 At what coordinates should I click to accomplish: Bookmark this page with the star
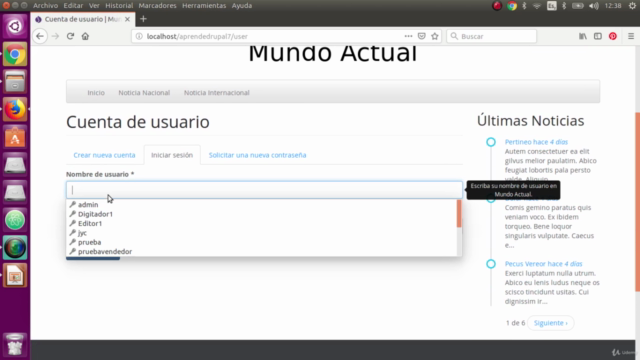(x=435, y=36)
